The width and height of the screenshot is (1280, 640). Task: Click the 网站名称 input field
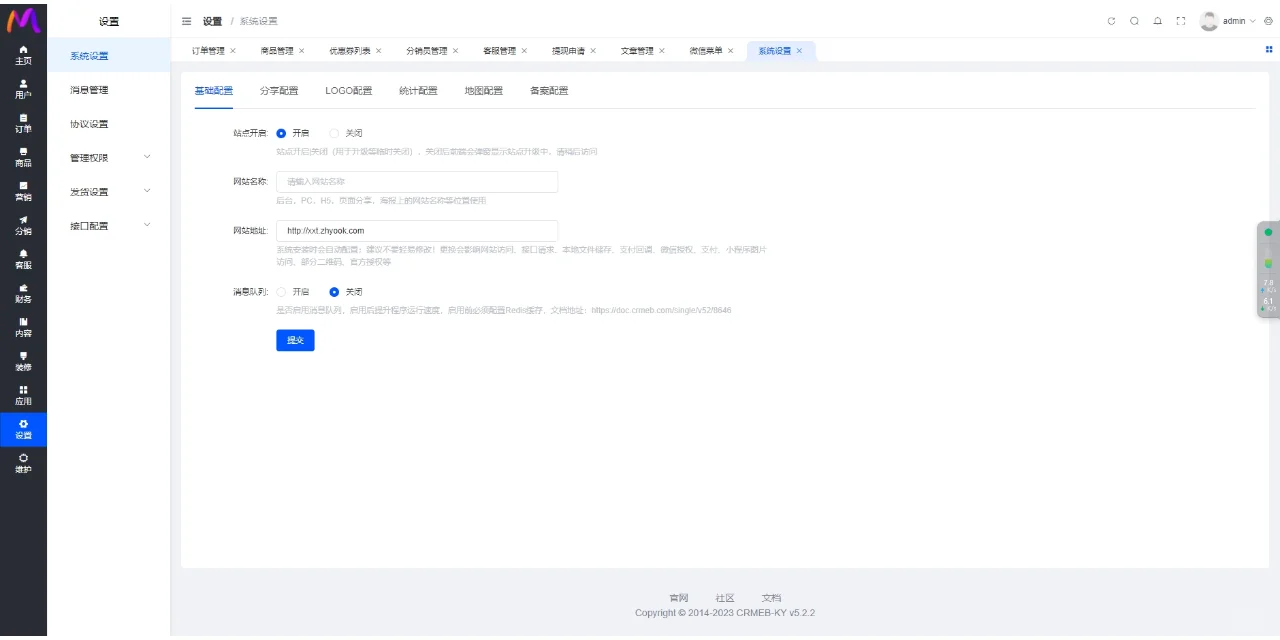[x=416, y=182]
